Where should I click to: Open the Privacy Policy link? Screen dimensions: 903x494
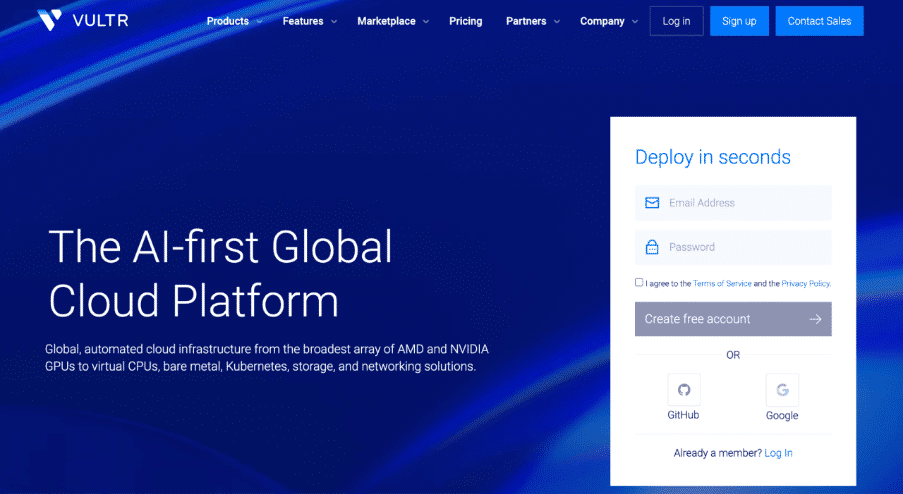click(806, 283)
